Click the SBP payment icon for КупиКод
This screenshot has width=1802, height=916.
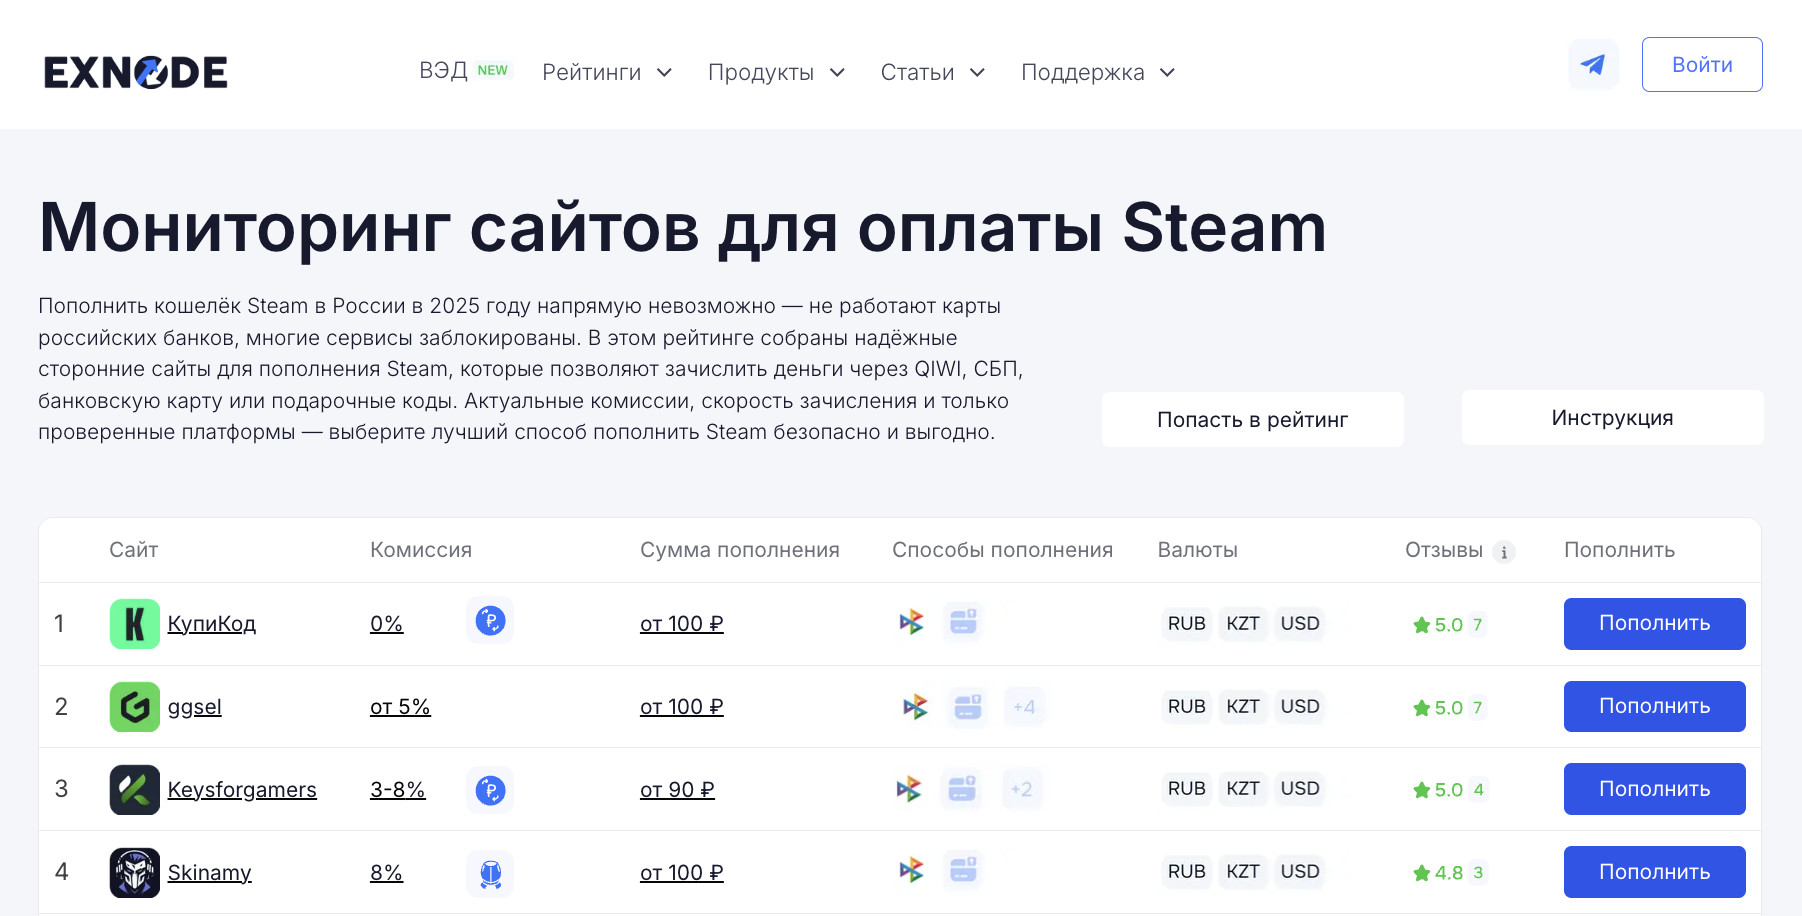[x=911, y=622]
